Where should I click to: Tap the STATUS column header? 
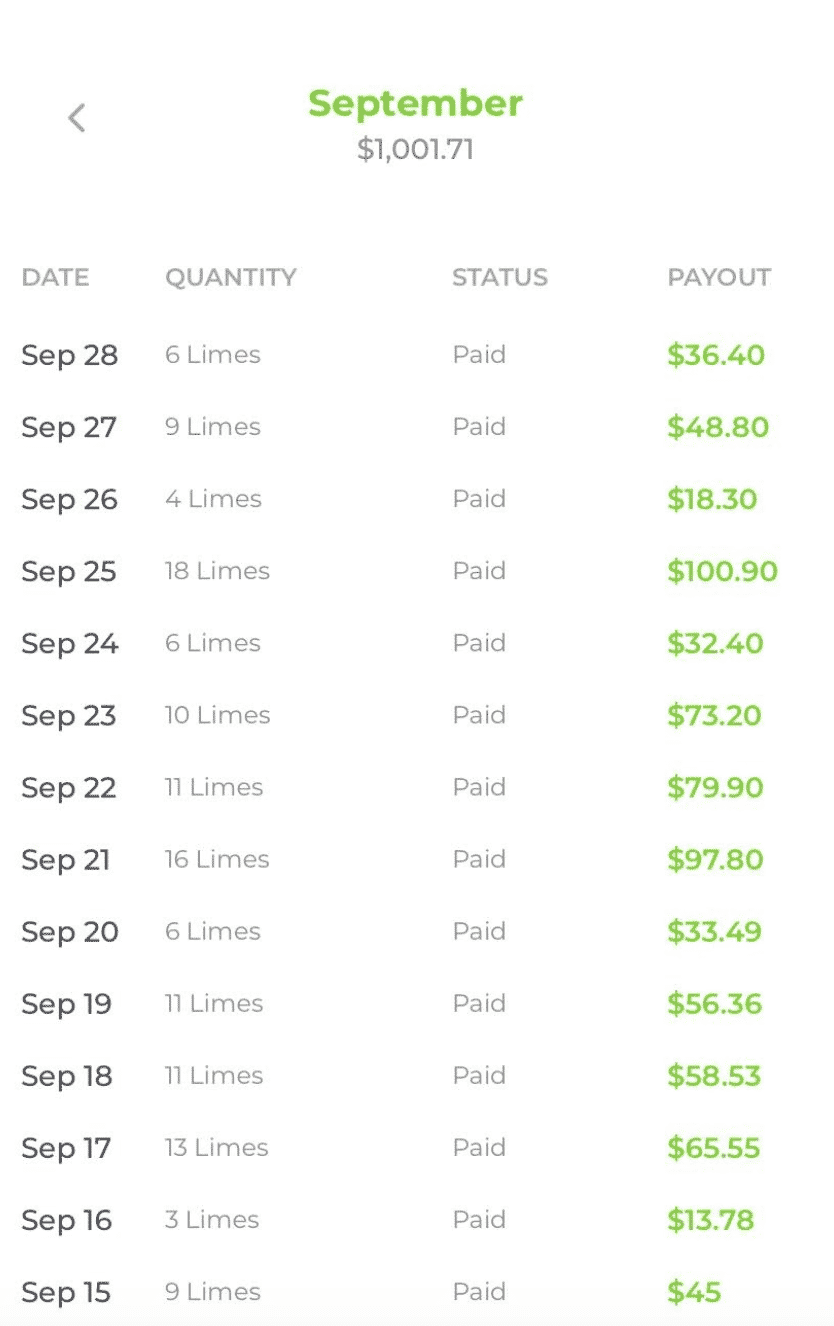point(500,277)
